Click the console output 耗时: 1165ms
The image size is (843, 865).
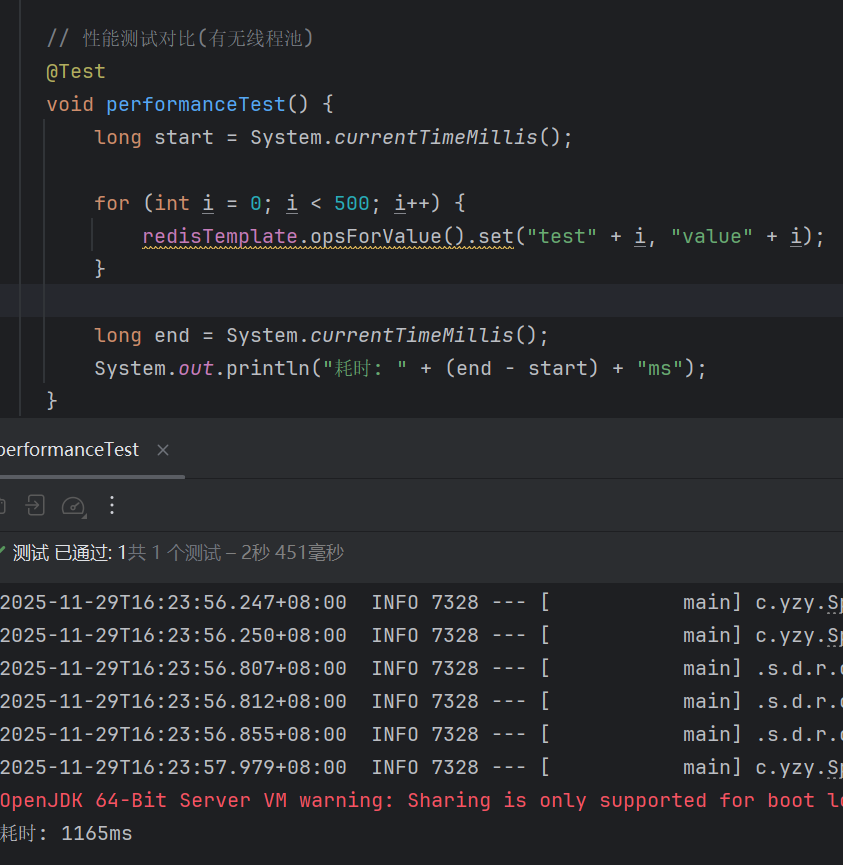pyautogui.click(x=66, y=834)
